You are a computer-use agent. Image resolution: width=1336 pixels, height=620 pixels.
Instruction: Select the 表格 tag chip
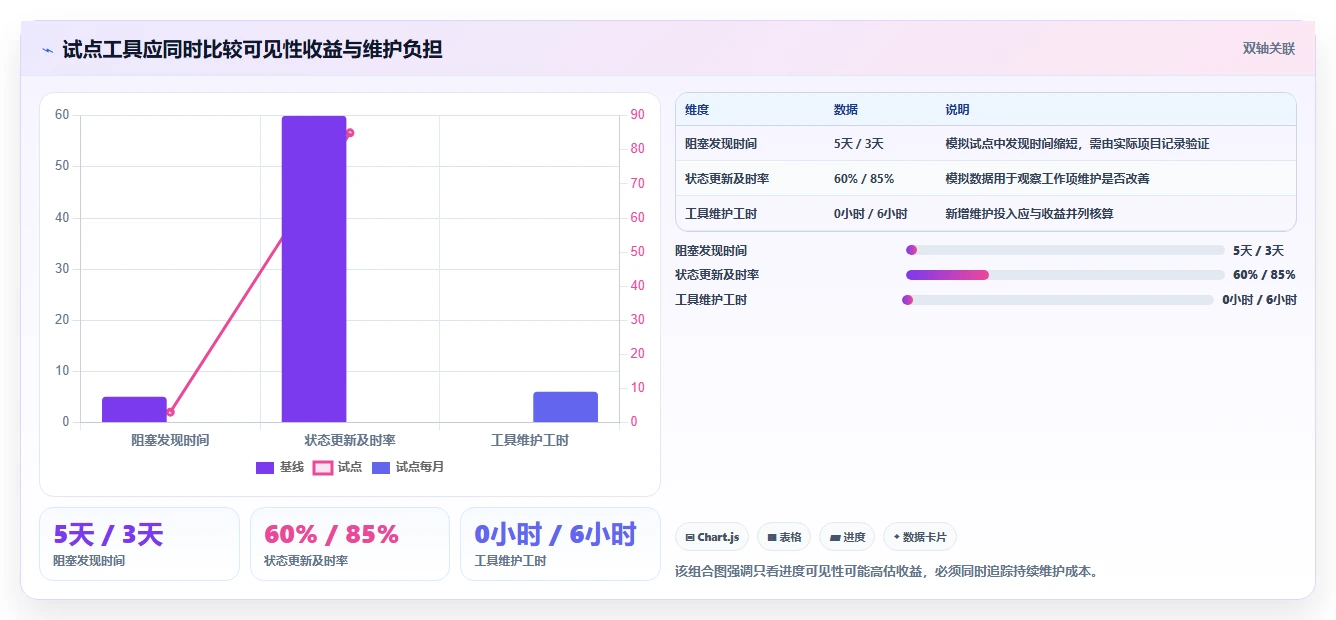coord(784,537)
